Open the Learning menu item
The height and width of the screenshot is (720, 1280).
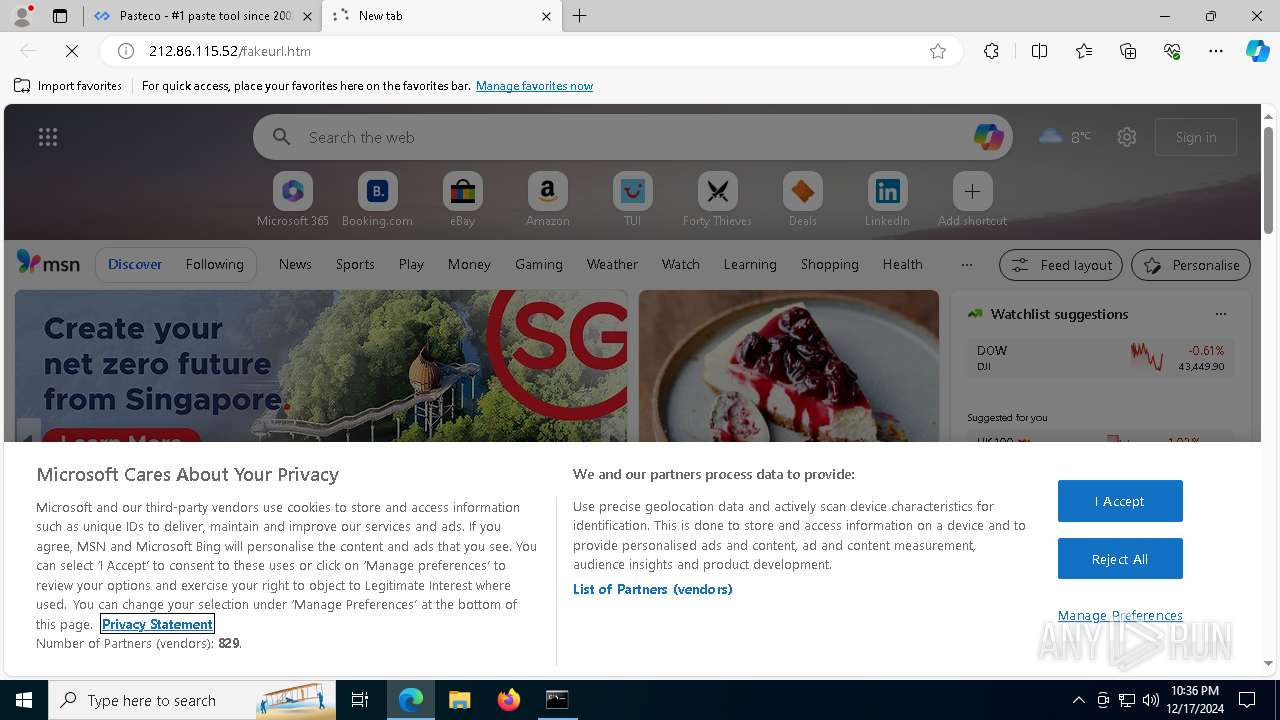pos(750,264)
